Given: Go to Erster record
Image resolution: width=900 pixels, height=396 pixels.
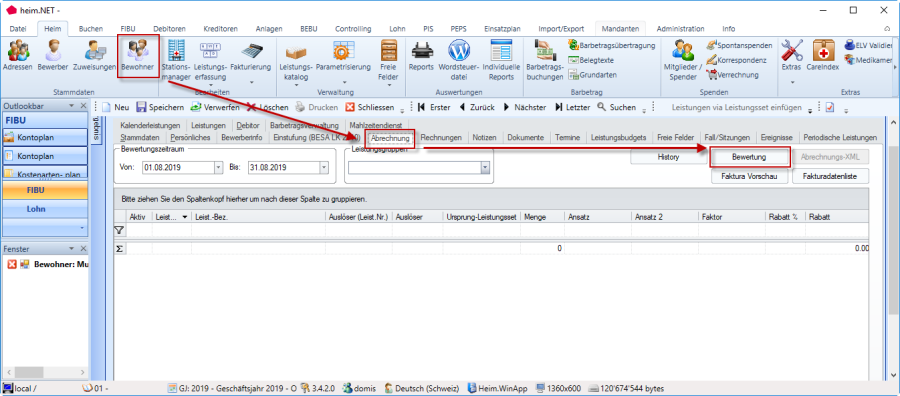Looking at the screenshot, I should tap(433, 107).
